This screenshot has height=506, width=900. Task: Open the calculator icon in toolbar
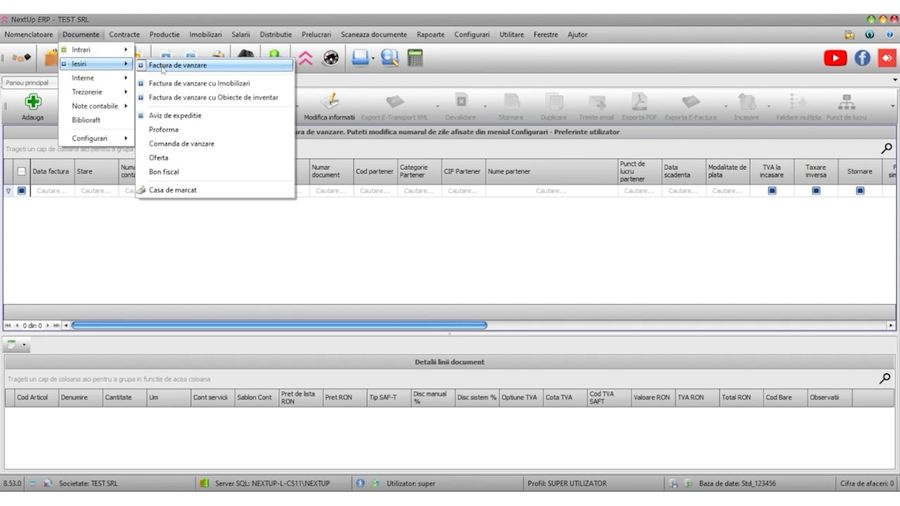click(x=415, y=58)
